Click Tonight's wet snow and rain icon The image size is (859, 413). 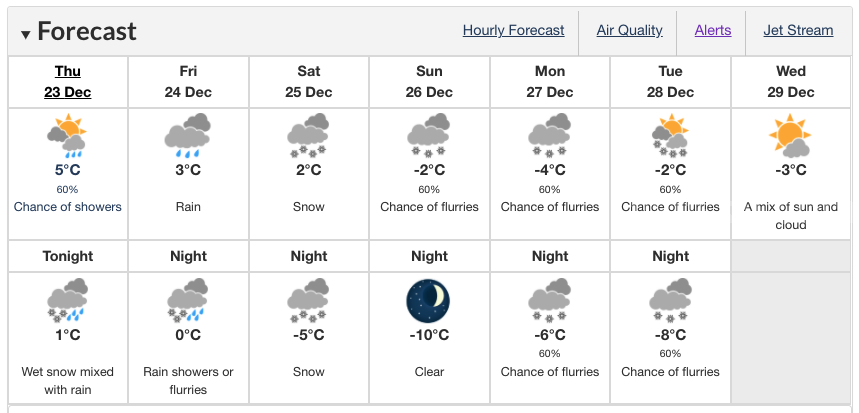[68, 301]
